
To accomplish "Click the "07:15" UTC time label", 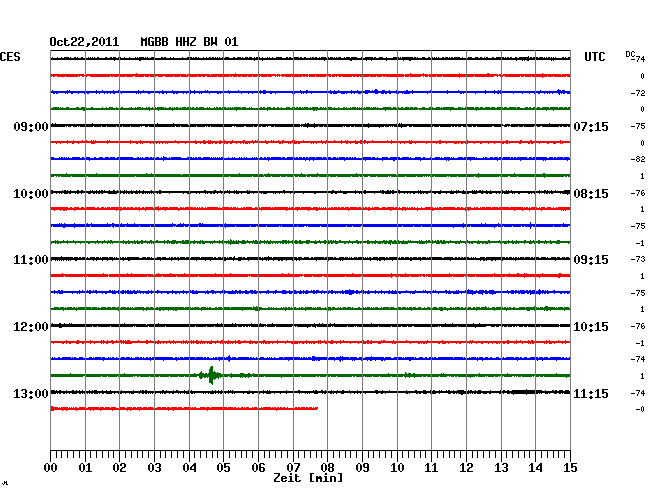I will coord(591,126).
